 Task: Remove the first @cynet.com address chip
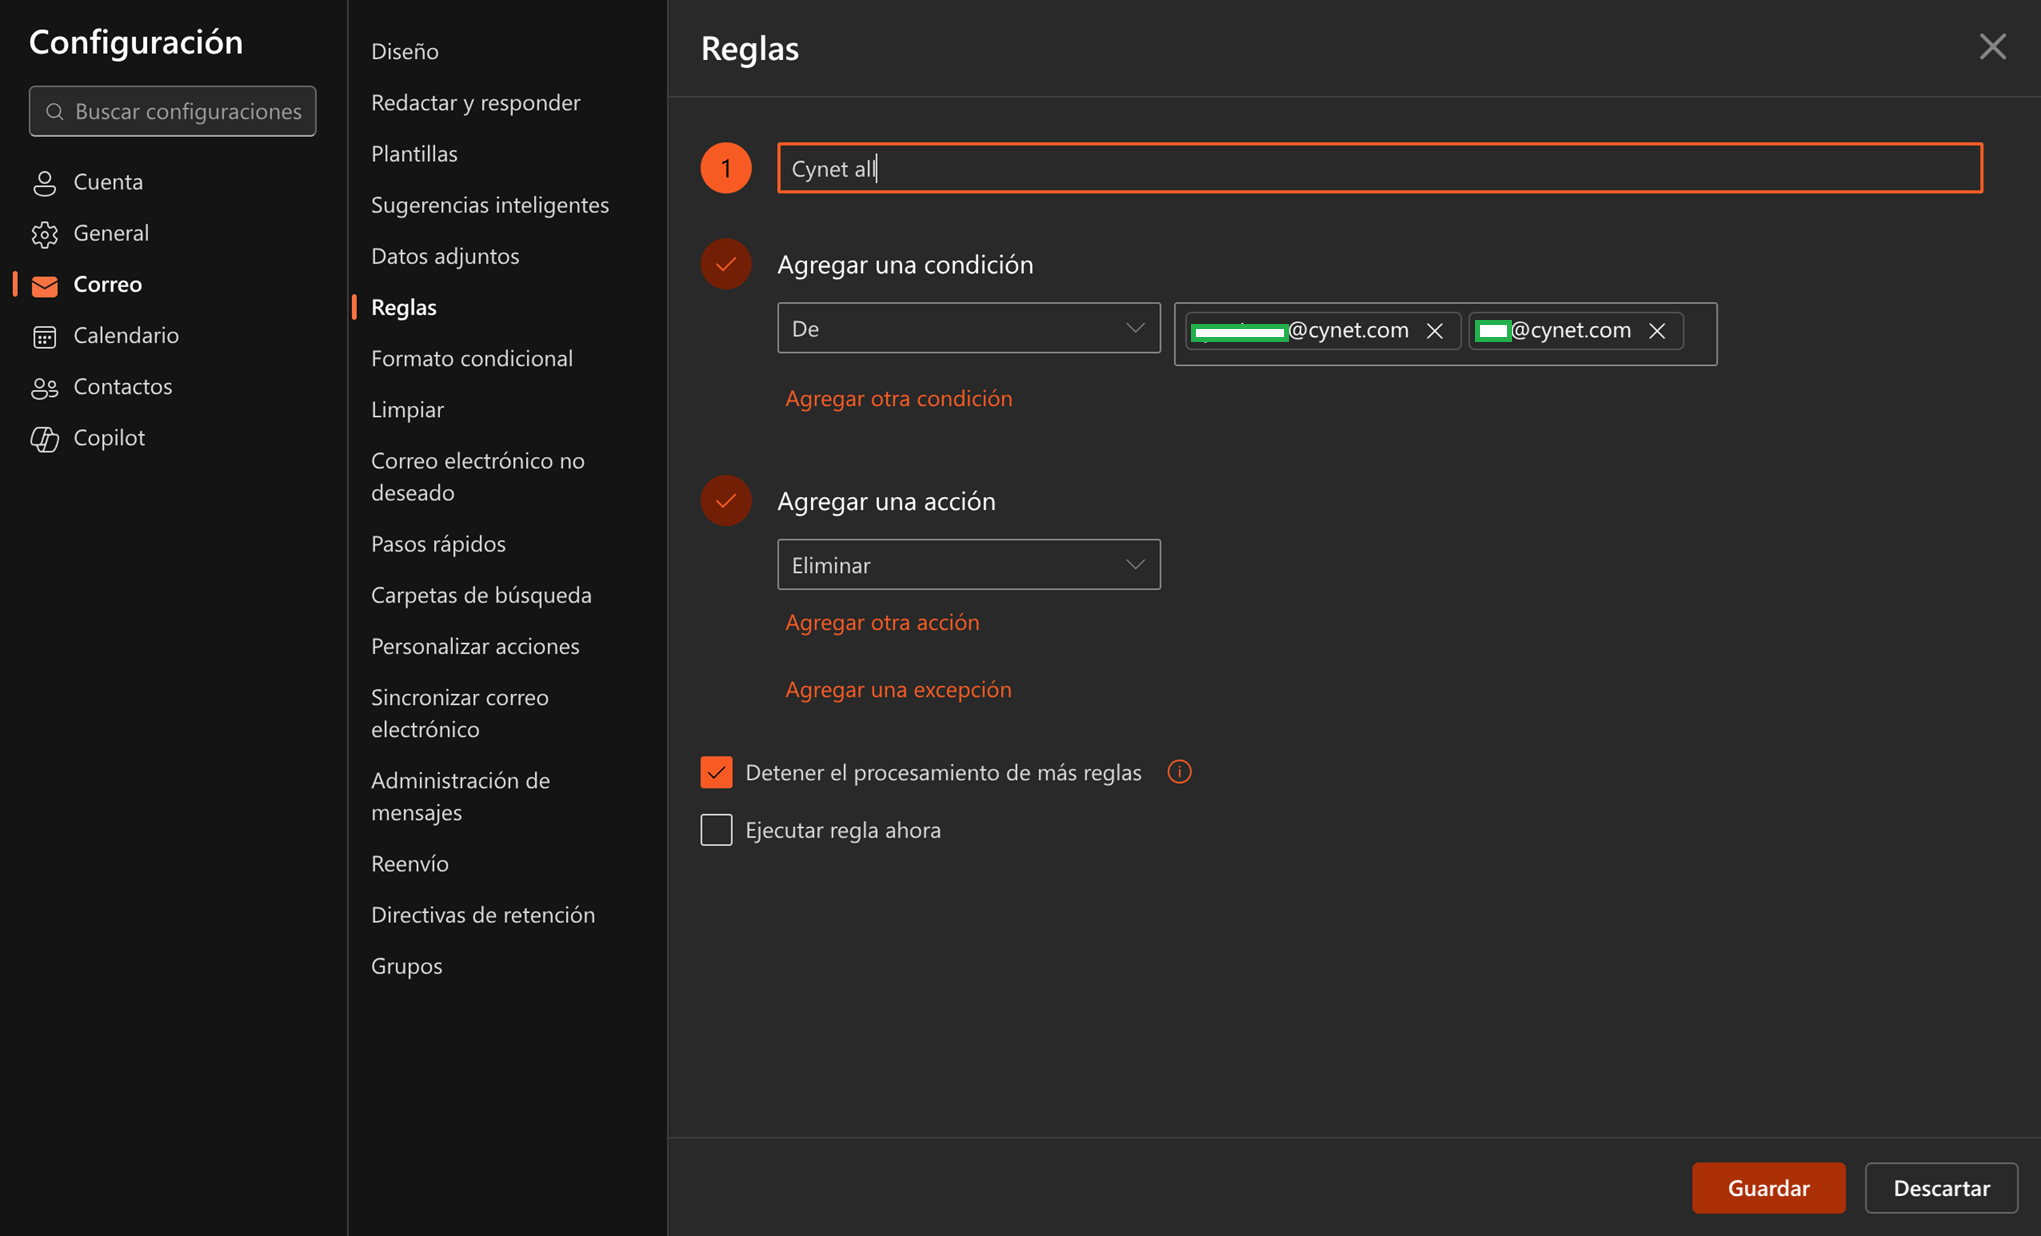click(1434, 330)
